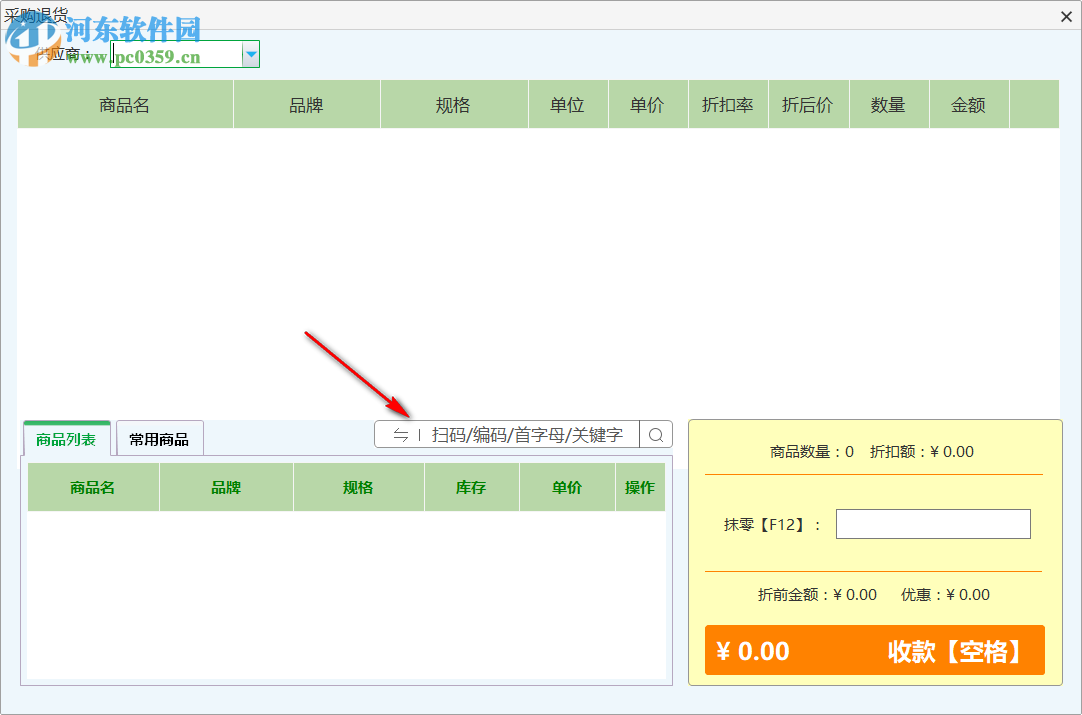Click the 折后价 column header
Screen dimensions: 1082x715
tap(809, 105)
